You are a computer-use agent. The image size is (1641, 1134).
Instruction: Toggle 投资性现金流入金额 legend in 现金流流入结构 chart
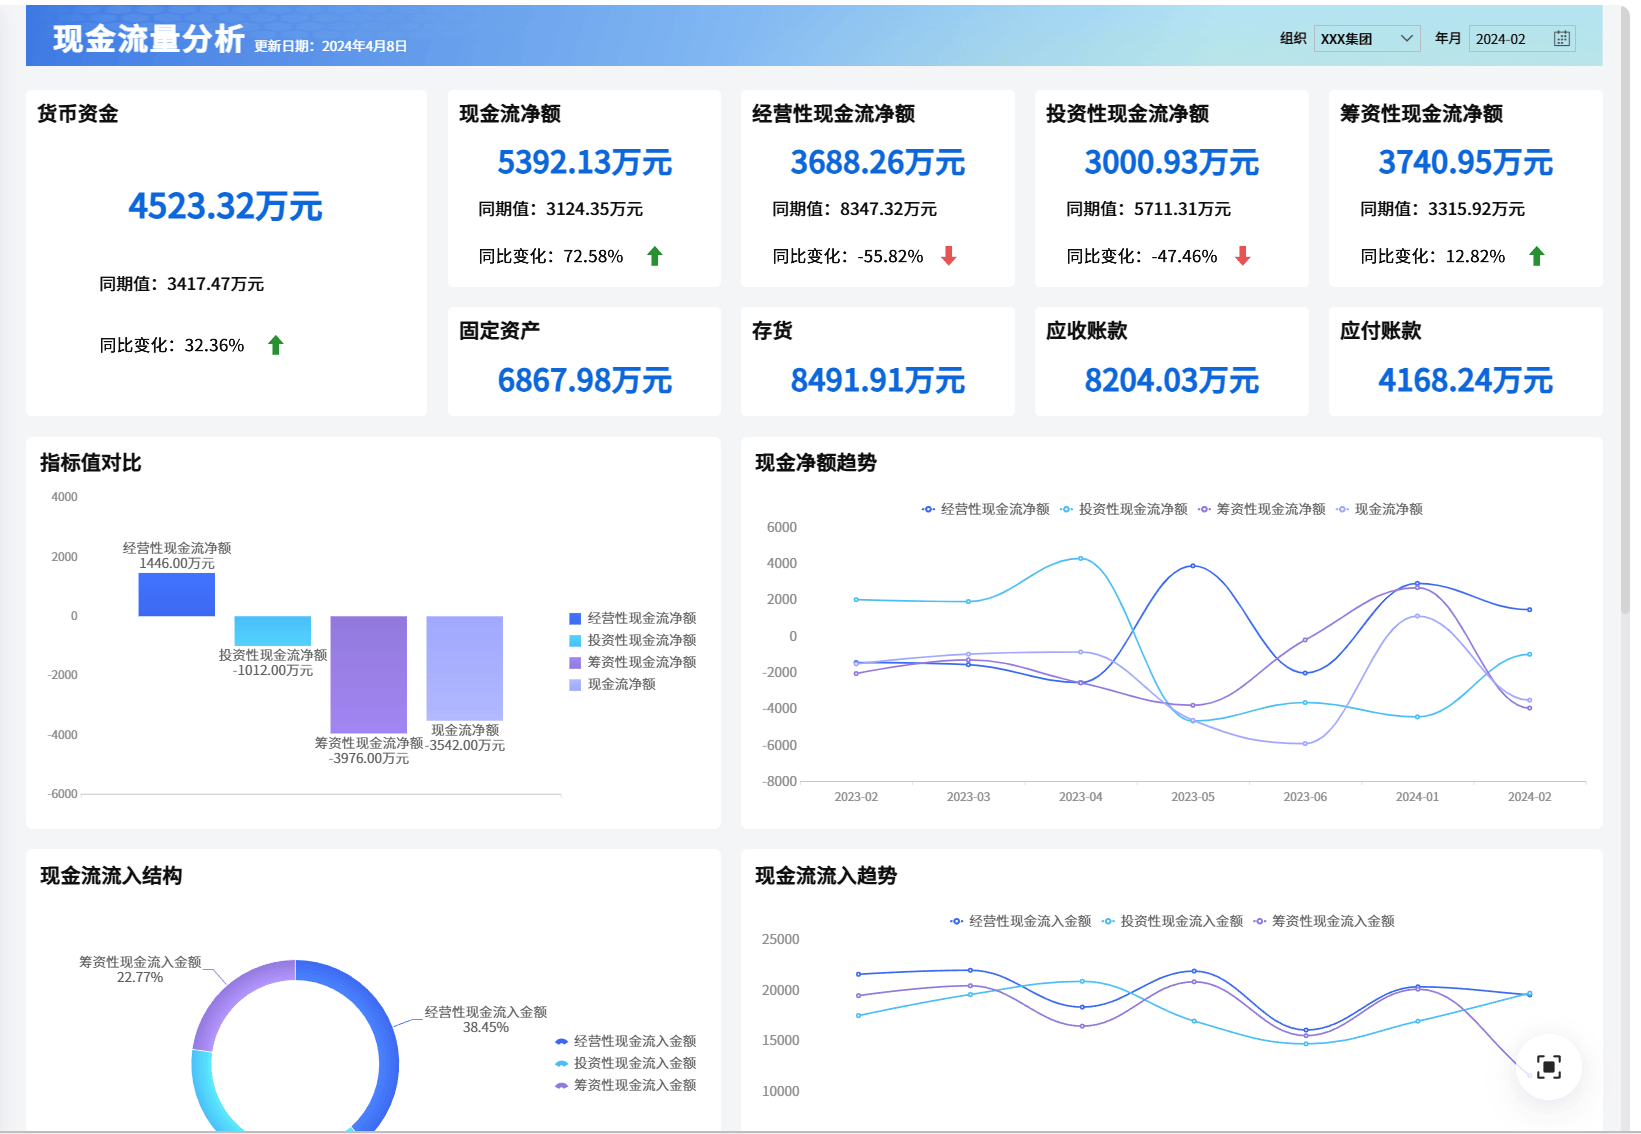(x=626, y=1063)
